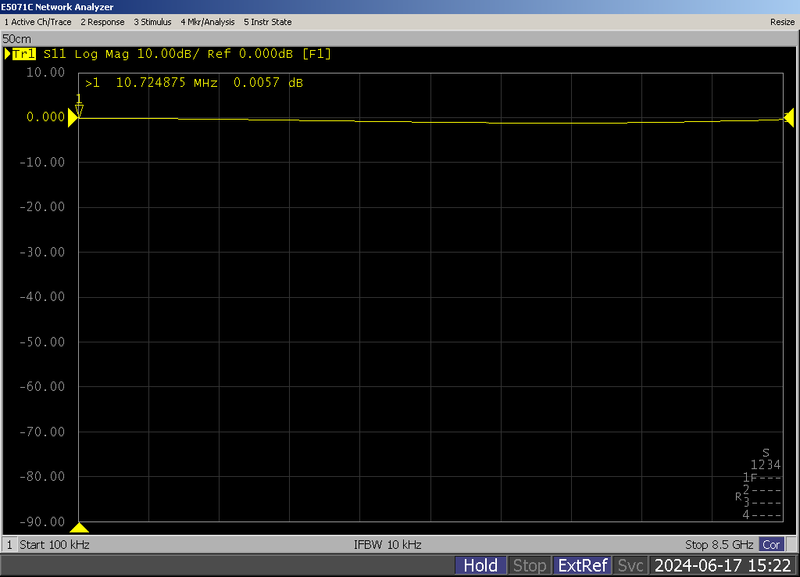Click marker 1 triangle on the trace
Viewport: 800px width, 577px height.
pos(80,110)
